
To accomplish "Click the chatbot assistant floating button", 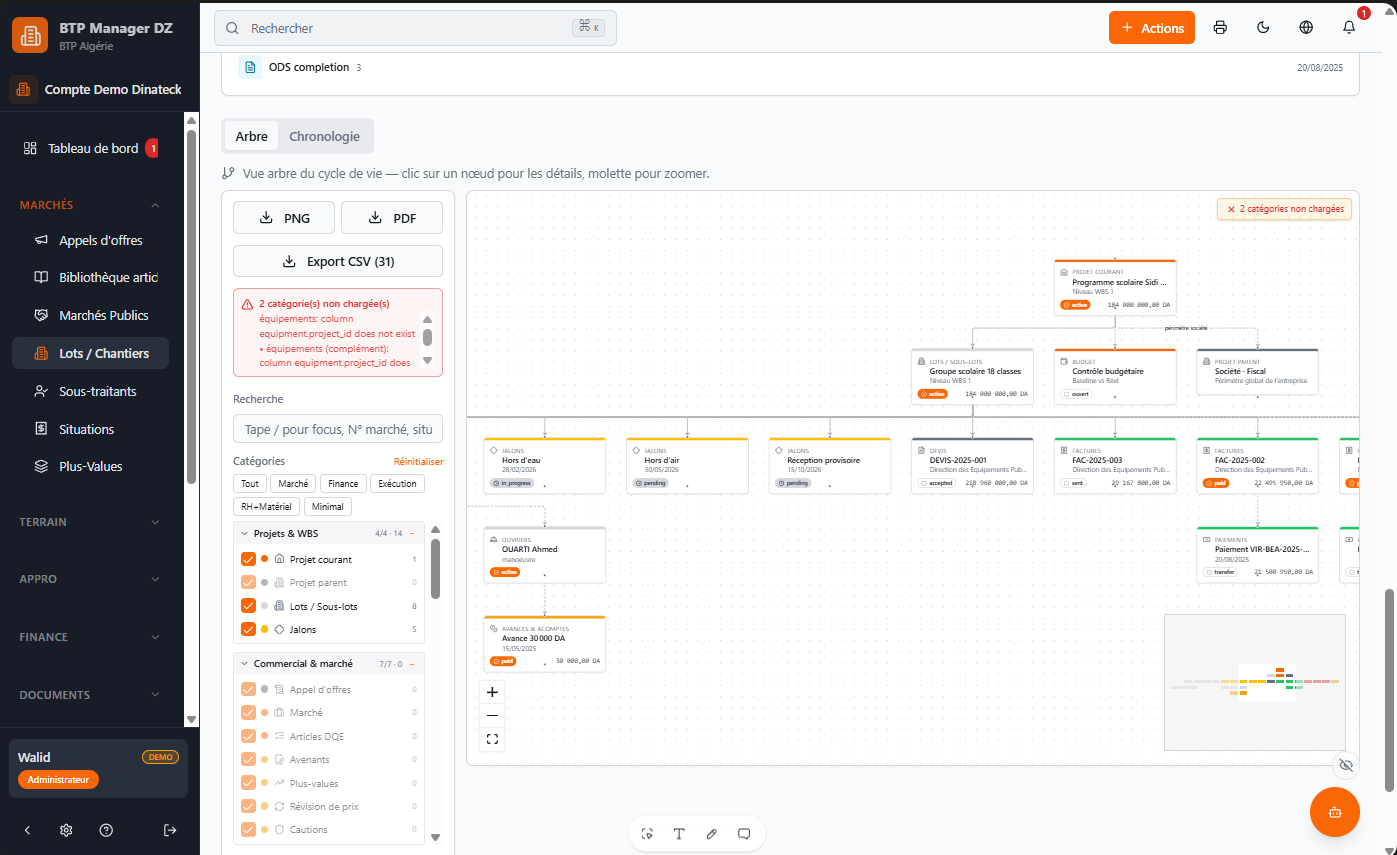I will 1335,812.
